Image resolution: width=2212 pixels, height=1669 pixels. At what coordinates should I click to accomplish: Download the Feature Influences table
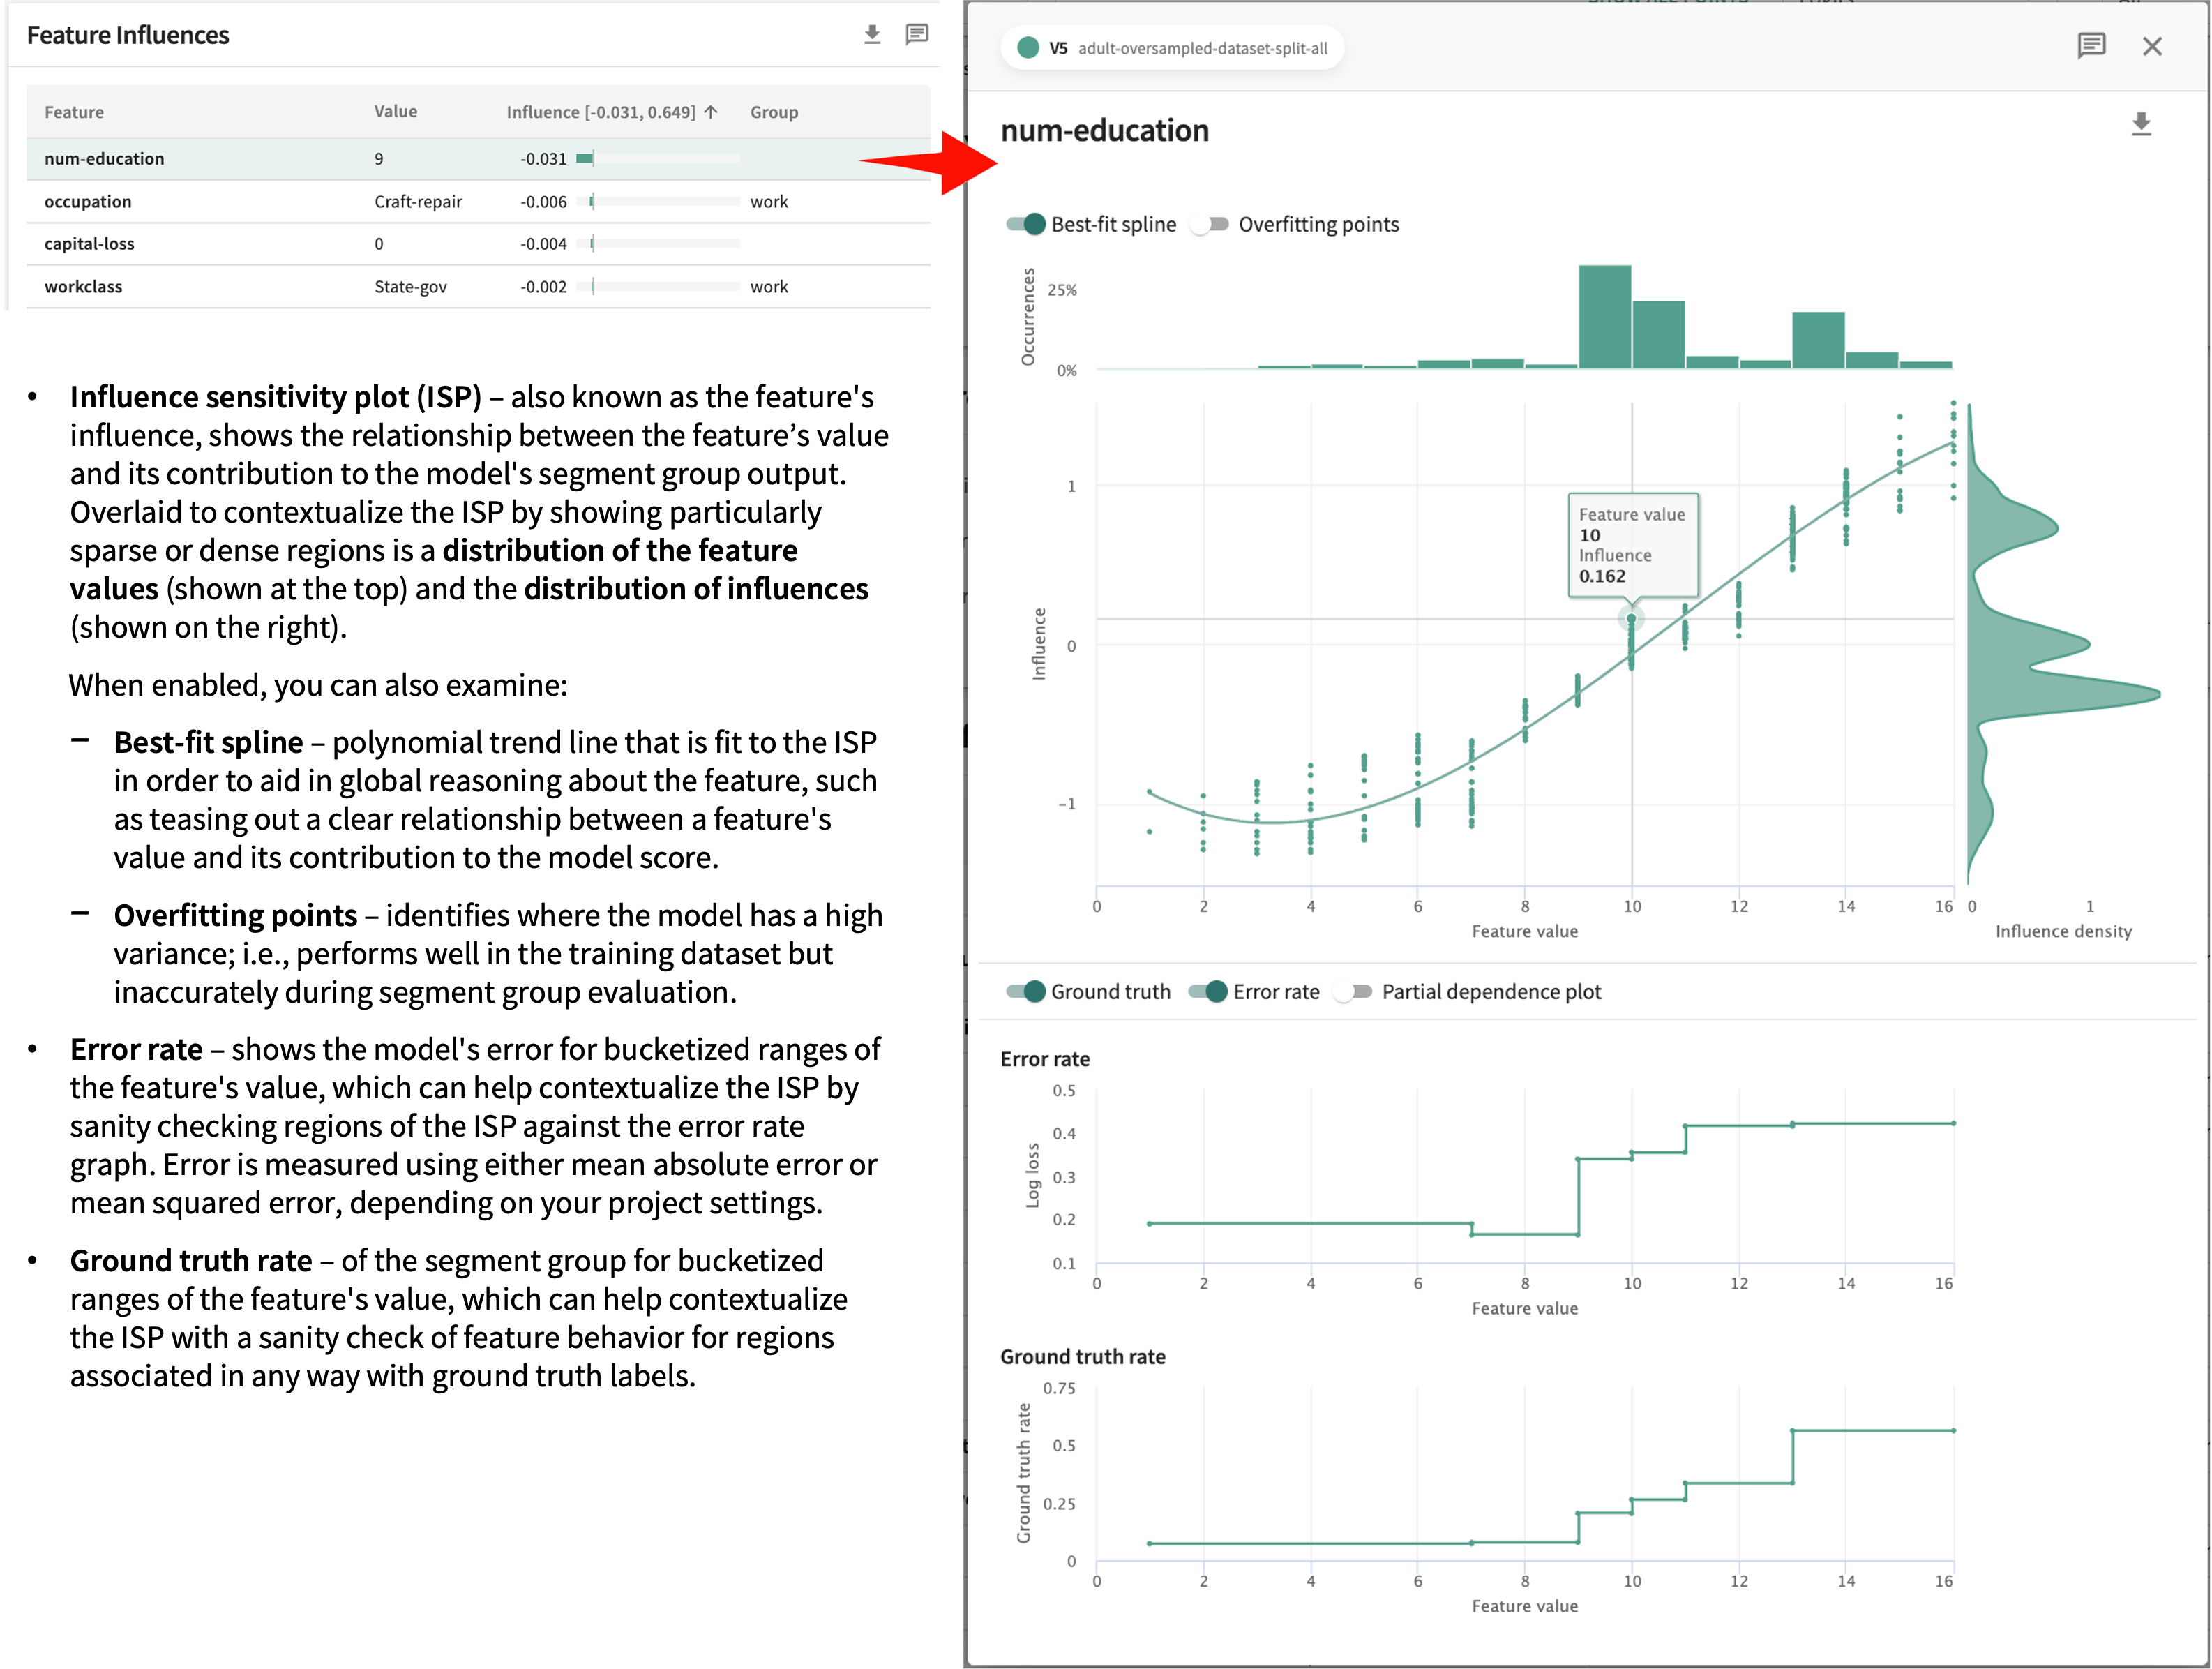872,35
